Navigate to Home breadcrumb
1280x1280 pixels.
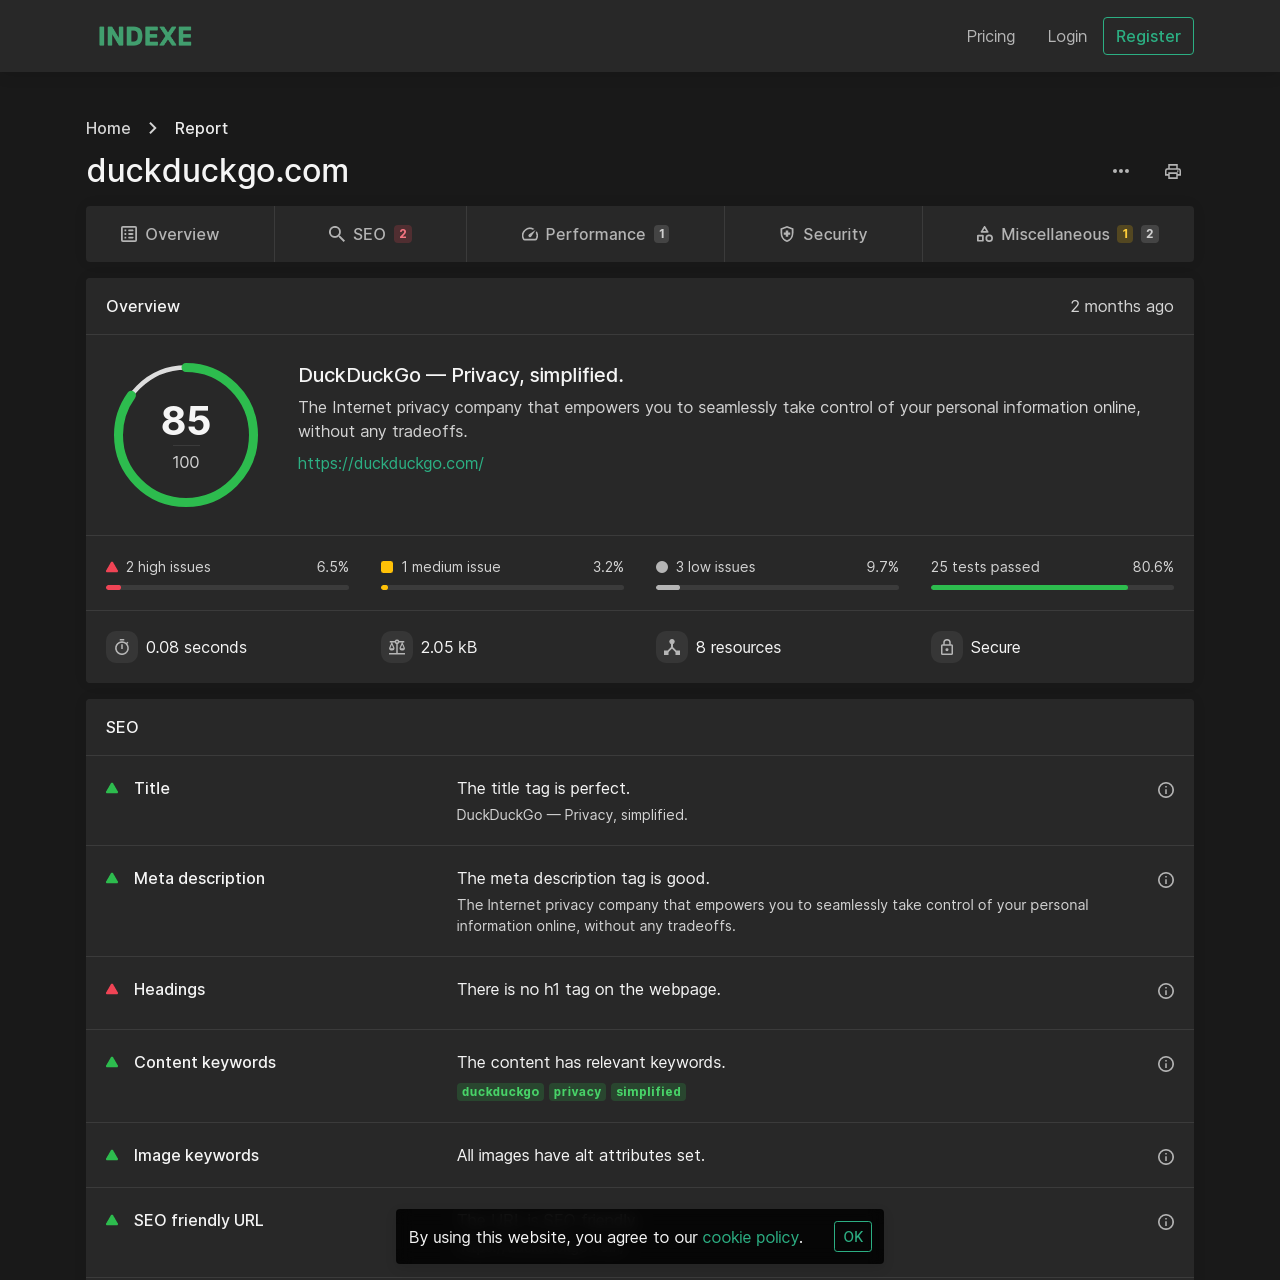point(108,128)
